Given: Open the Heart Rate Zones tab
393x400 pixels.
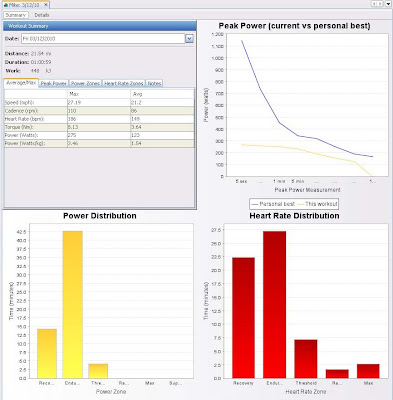Looking at the screenshot, I should click(124, 83).
